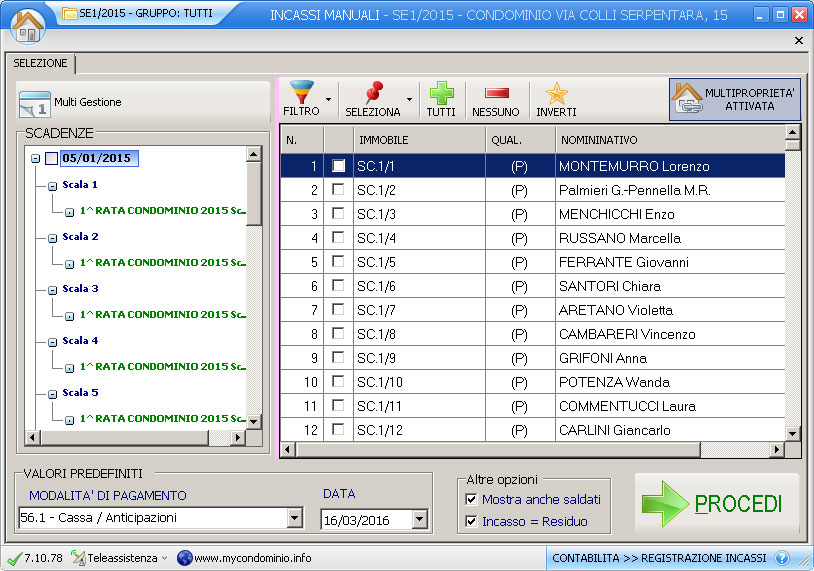Uncheck Mostra anche saldati option
This screenshot has height=571, width=814.
pyautogui.click(x=472, y=499)
